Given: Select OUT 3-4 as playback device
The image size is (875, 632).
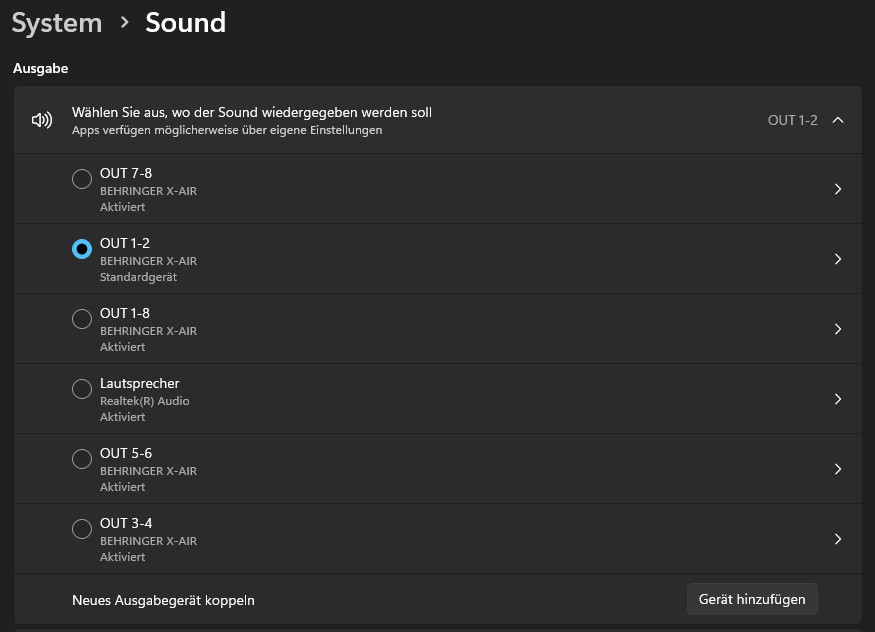Looking at the screenshot, I should tap(82, 529).
